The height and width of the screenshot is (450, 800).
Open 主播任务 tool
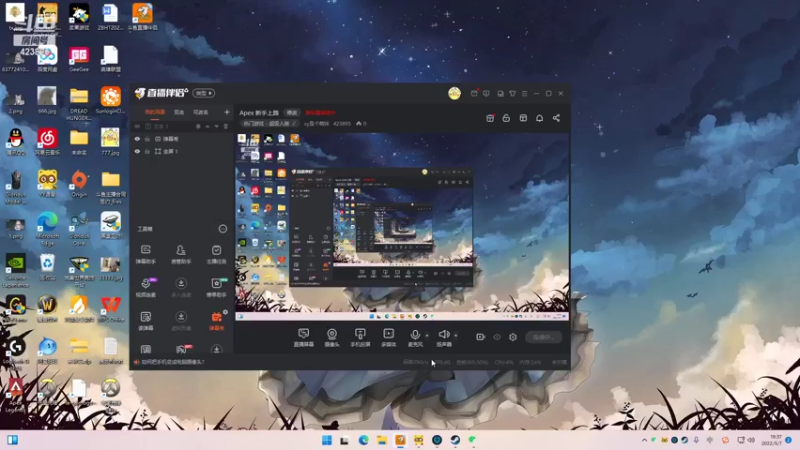[216, 254]
